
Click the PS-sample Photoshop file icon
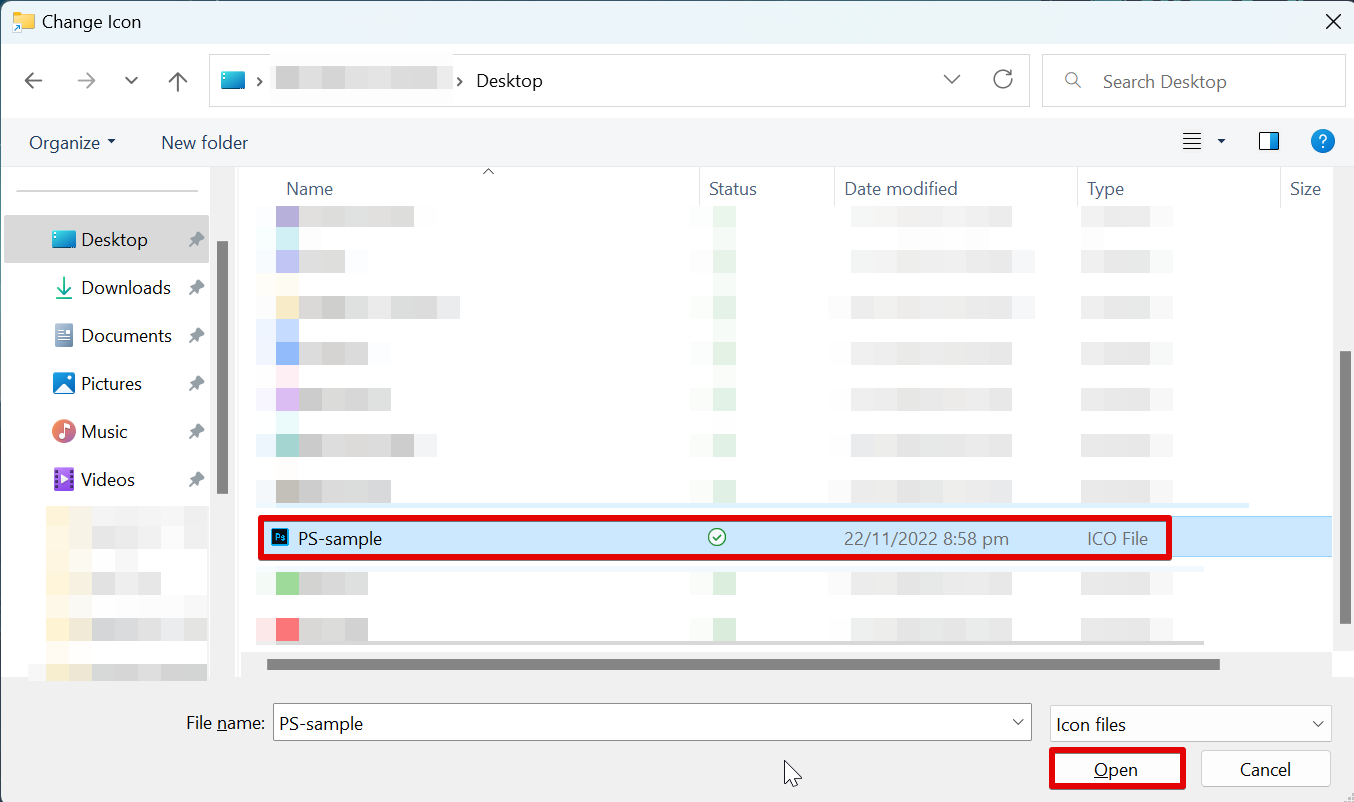pyautogui.click(x=280, y=538)
